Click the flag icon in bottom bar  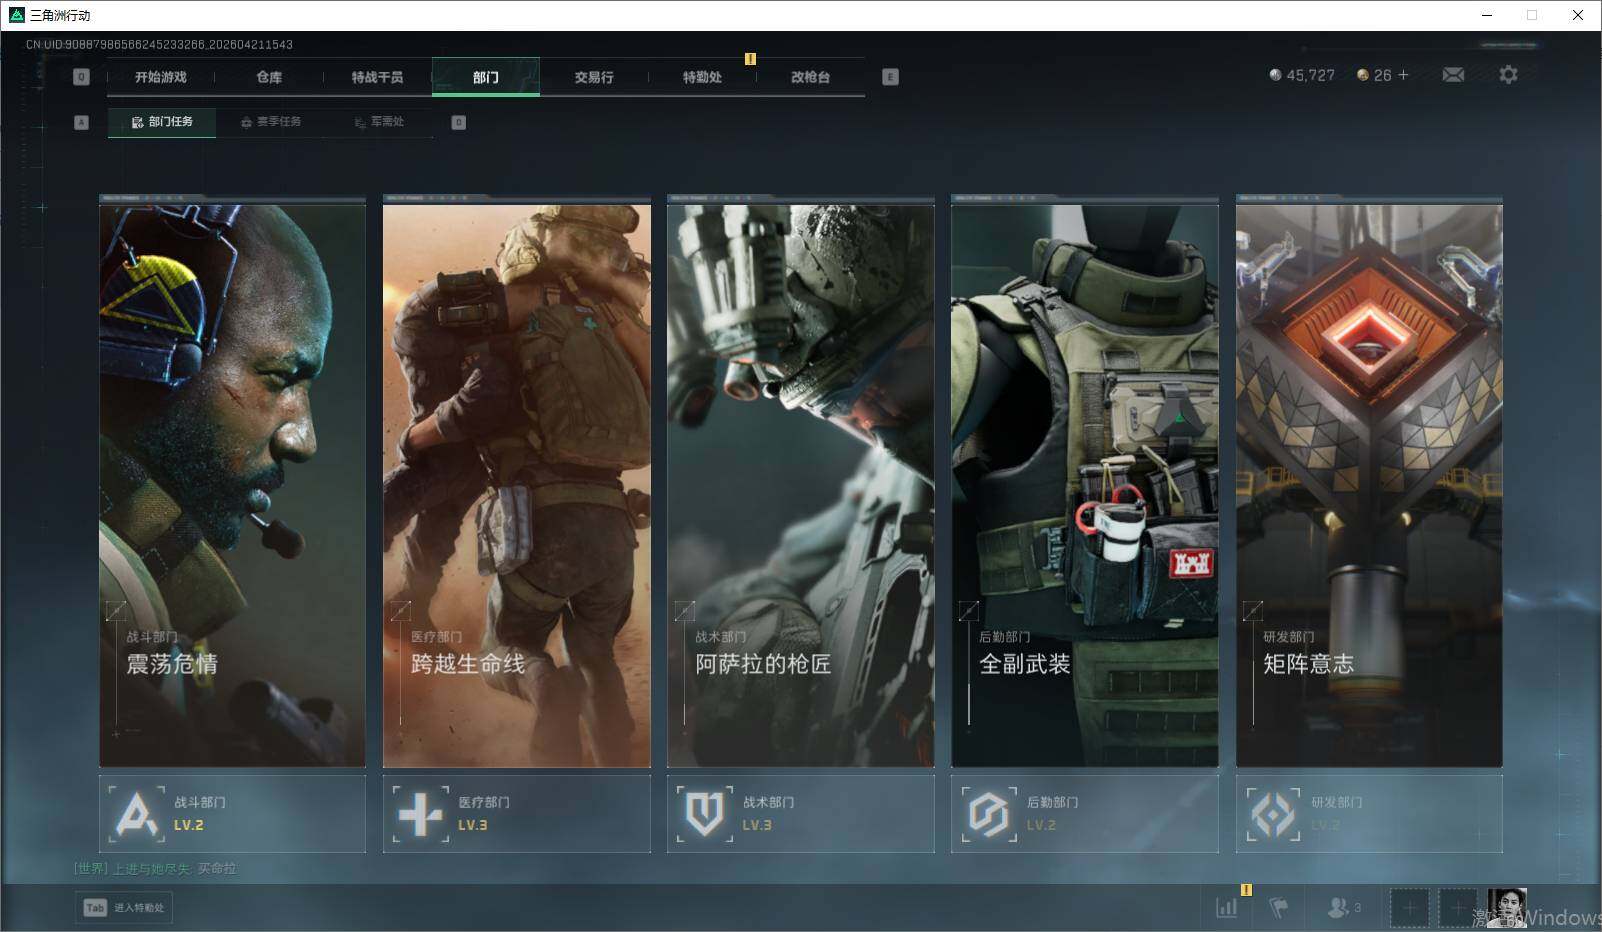click(x=1278, y=907)
